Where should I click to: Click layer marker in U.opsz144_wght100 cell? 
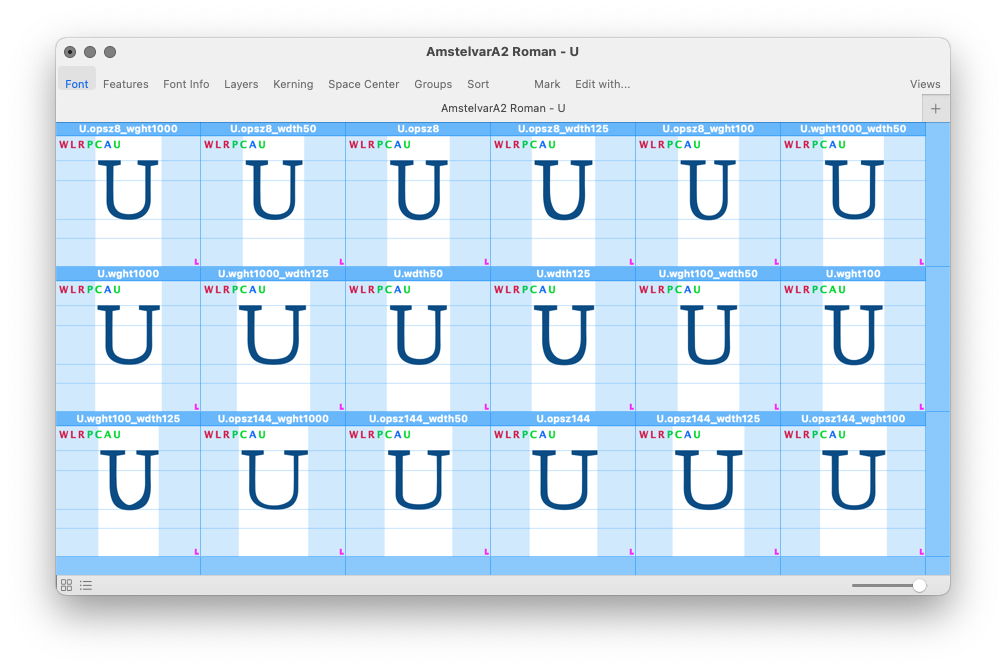tap(921, 551)
